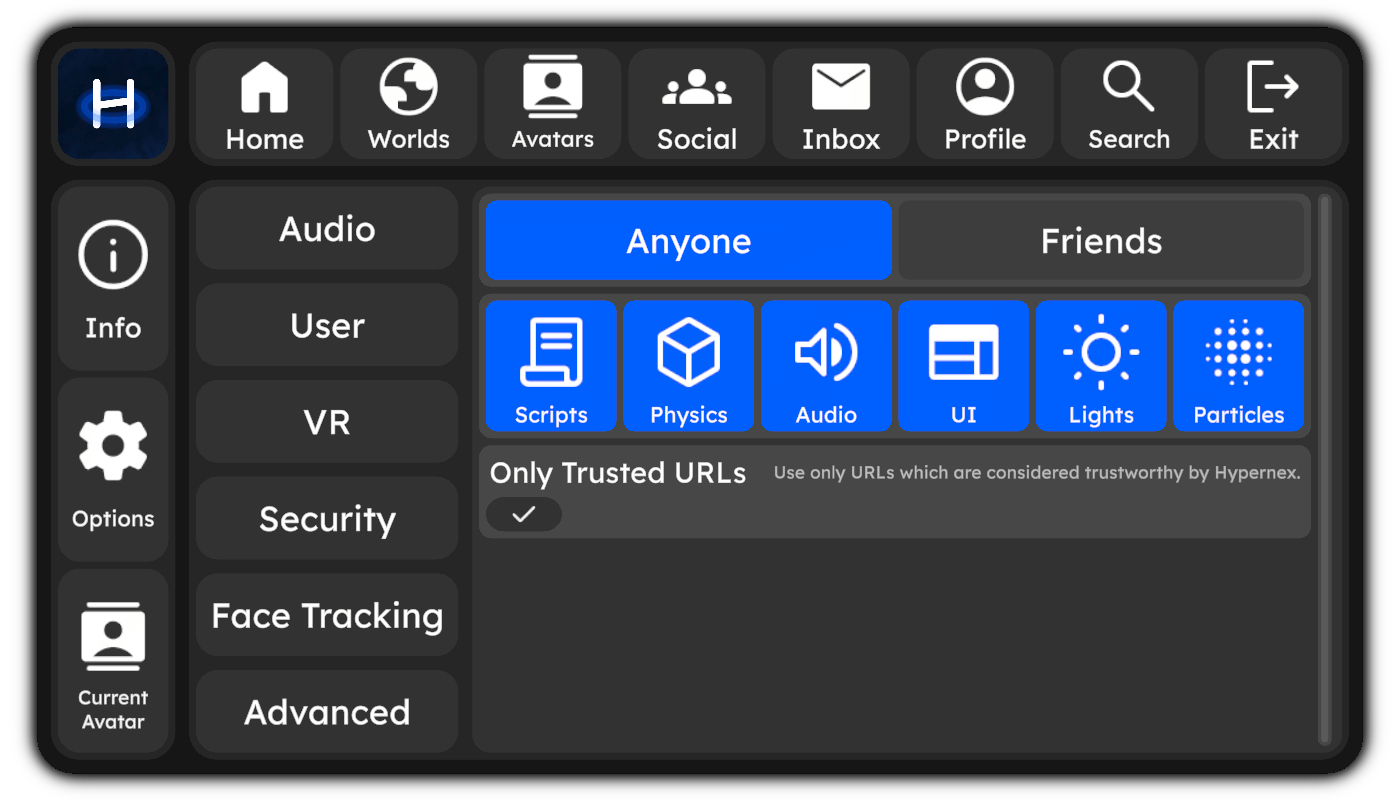Screen dimensions: 1400x800
Task: Toggle the Only Trusted URLs checkbox
Action: [x=524, y=514]
